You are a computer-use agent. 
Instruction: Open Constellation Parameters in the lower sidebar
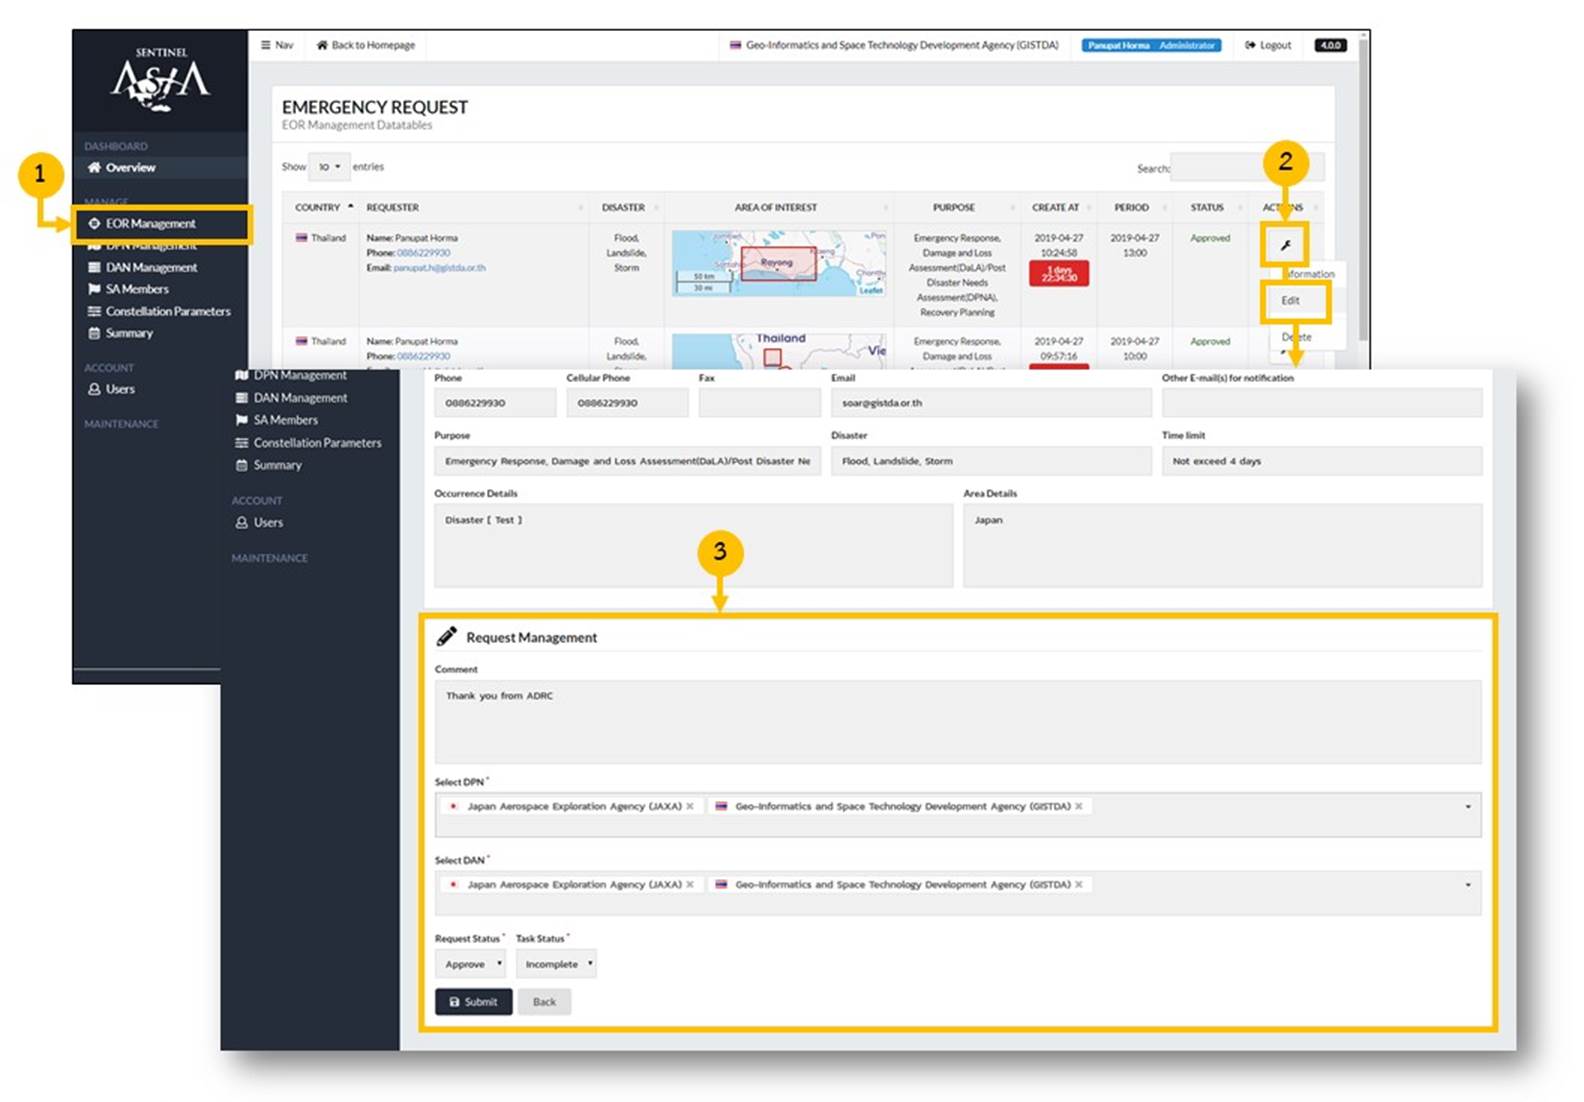tap(316, 443)
